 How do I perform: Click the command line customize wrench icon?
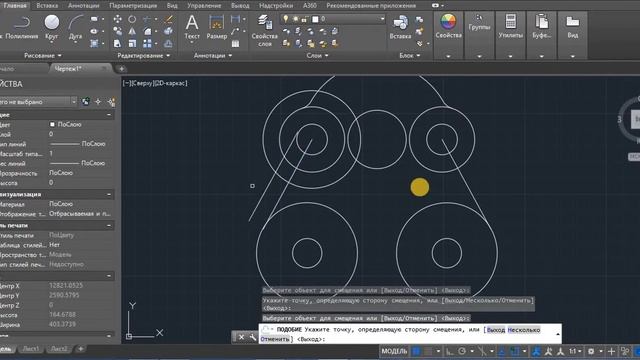pyautogui.click(x=253, y=337)
